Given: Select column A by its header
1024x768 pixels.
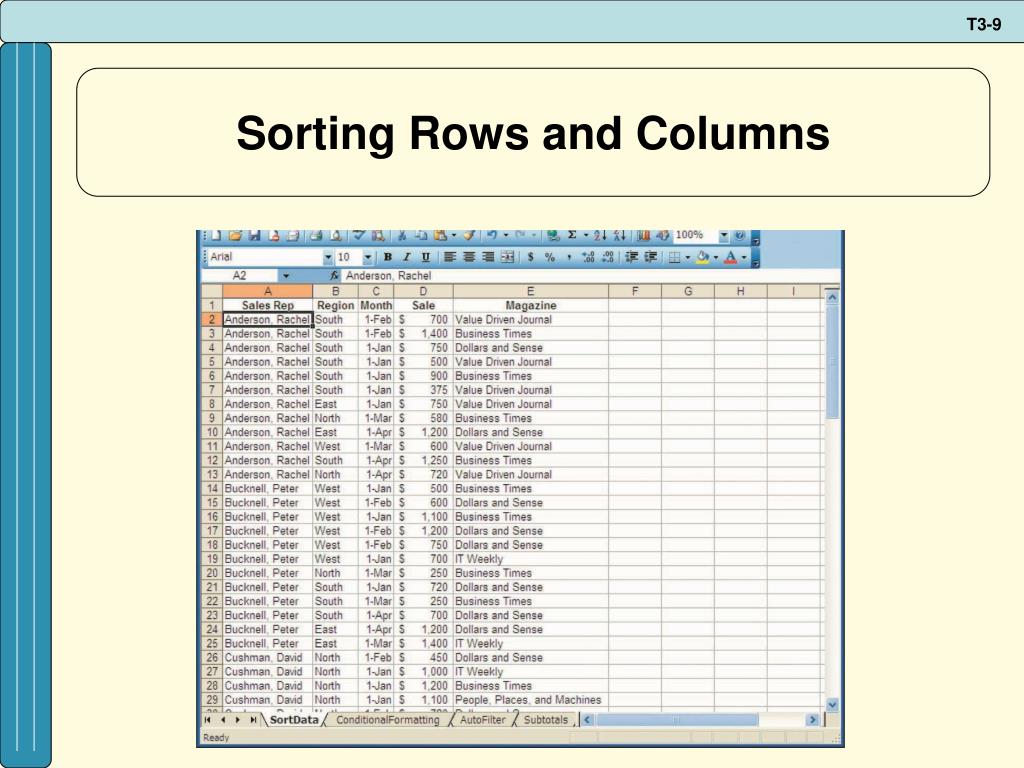Looking at the screenshot, I should point(268,291).
